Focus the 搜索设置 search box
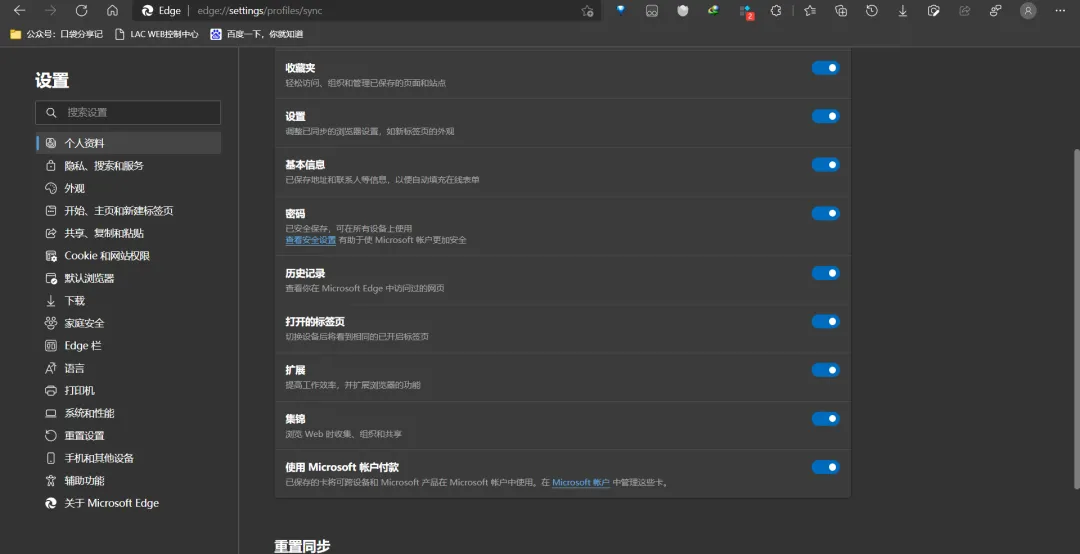The width and height of the screenshot is (1080, 554). point(128,112)
